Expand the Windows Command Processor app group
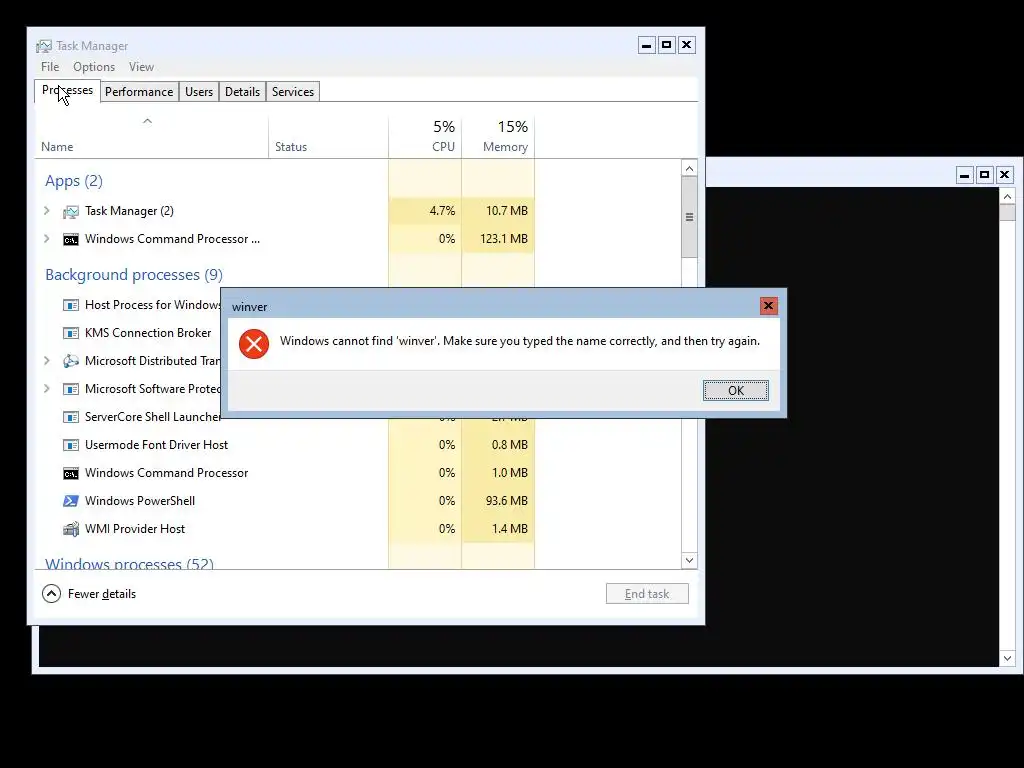 coord(46,238)
